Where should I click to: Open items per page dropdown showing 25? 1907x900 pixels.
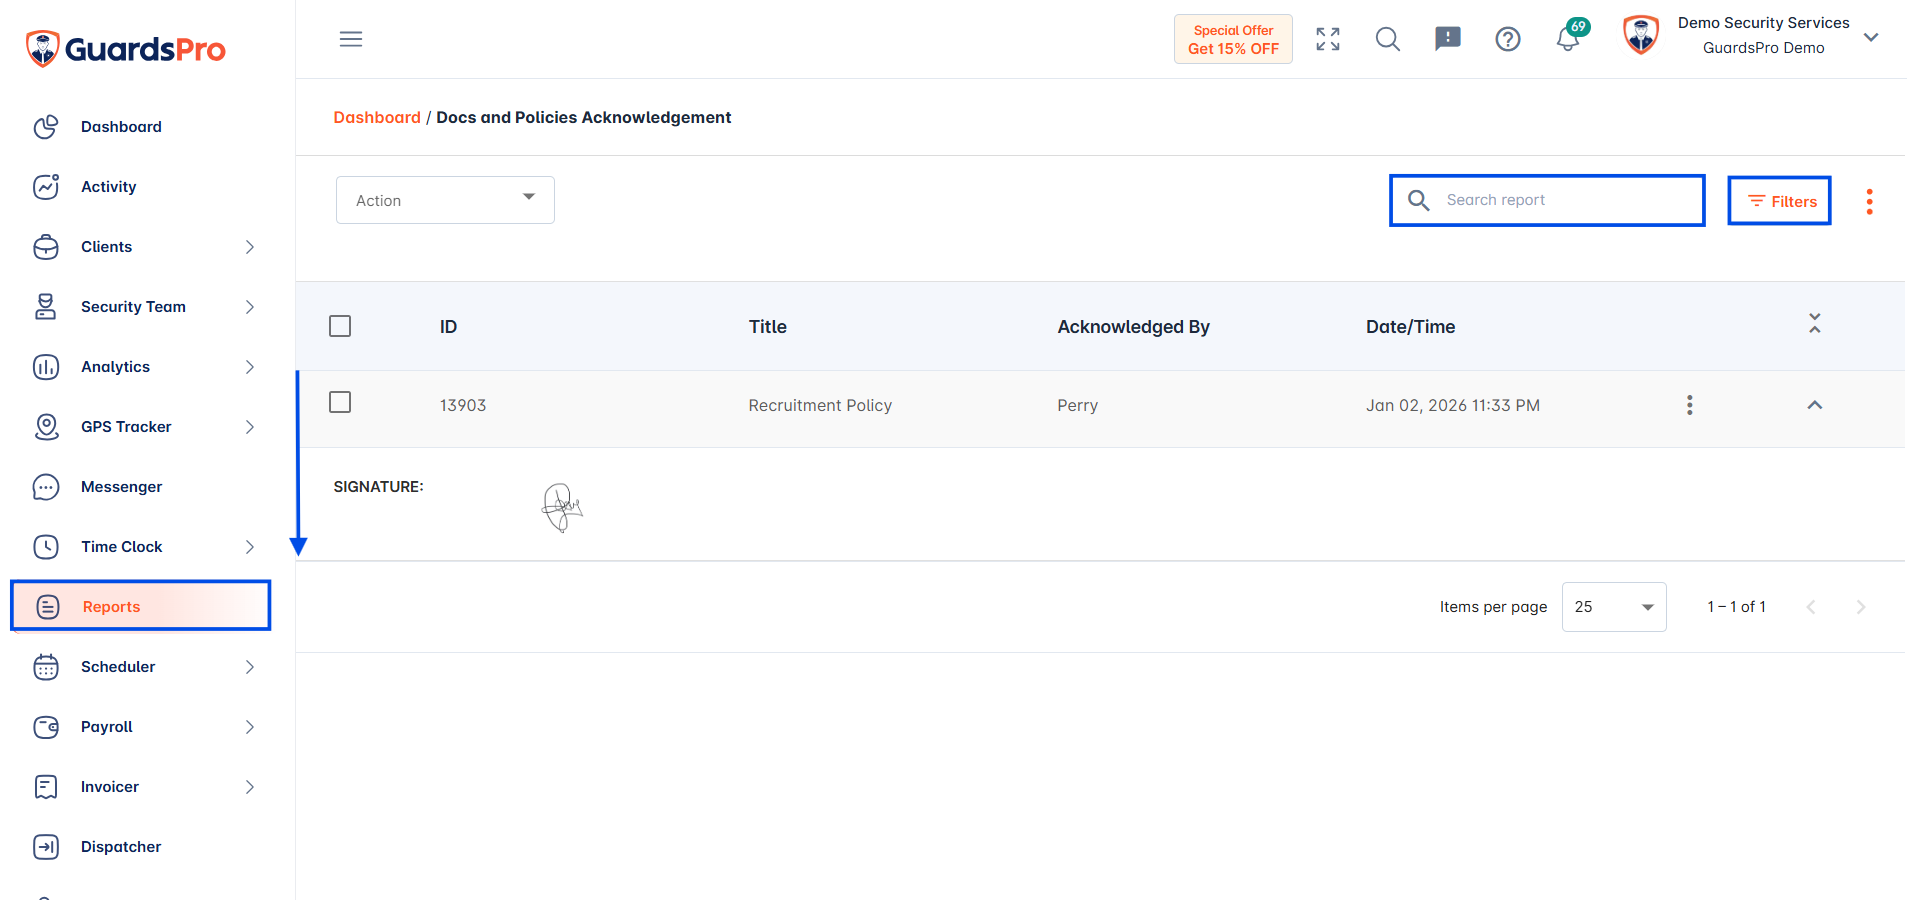1614,607
